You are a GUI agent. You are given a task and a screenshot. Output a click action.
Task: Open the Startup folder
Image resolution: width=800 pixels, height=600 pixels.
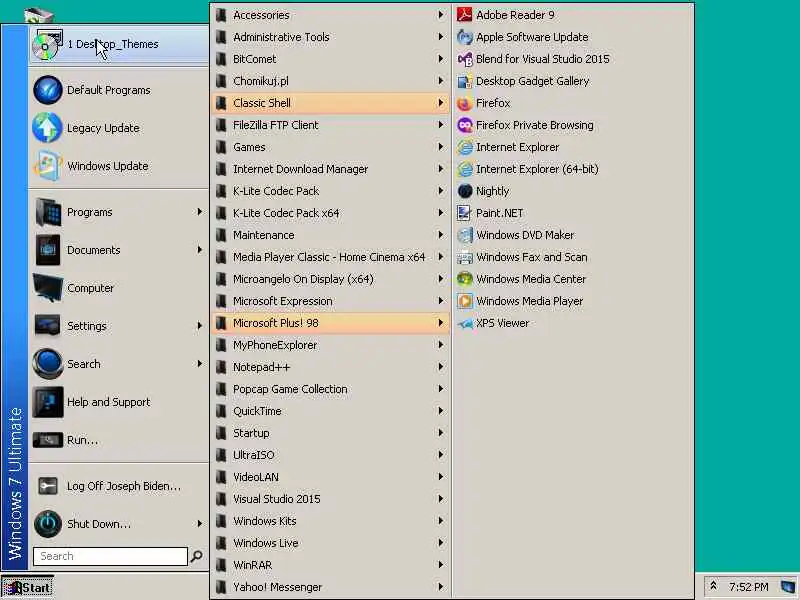click(330, 433)
